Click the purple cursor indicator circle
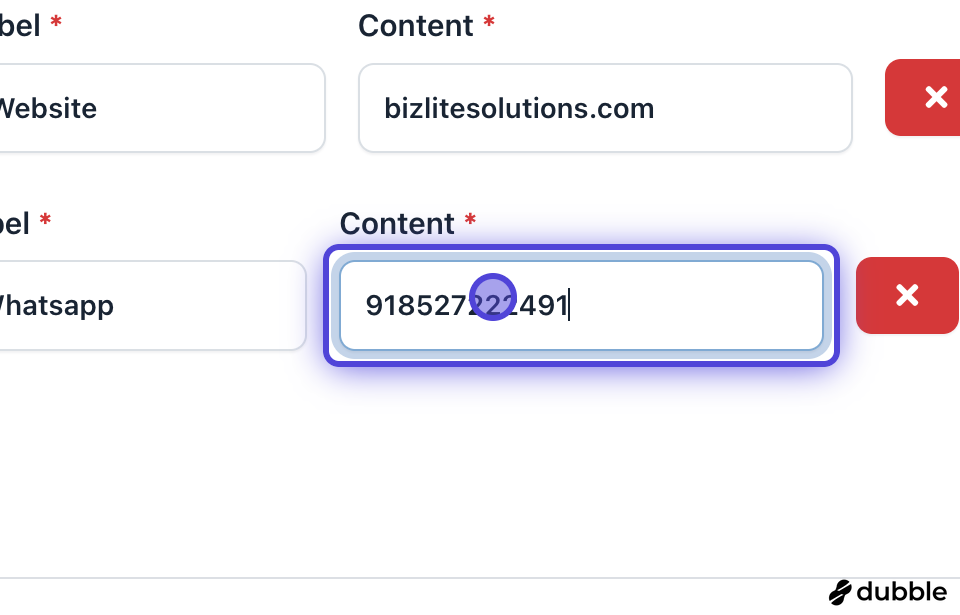This screenshot has height=615, width=960. 492,297
